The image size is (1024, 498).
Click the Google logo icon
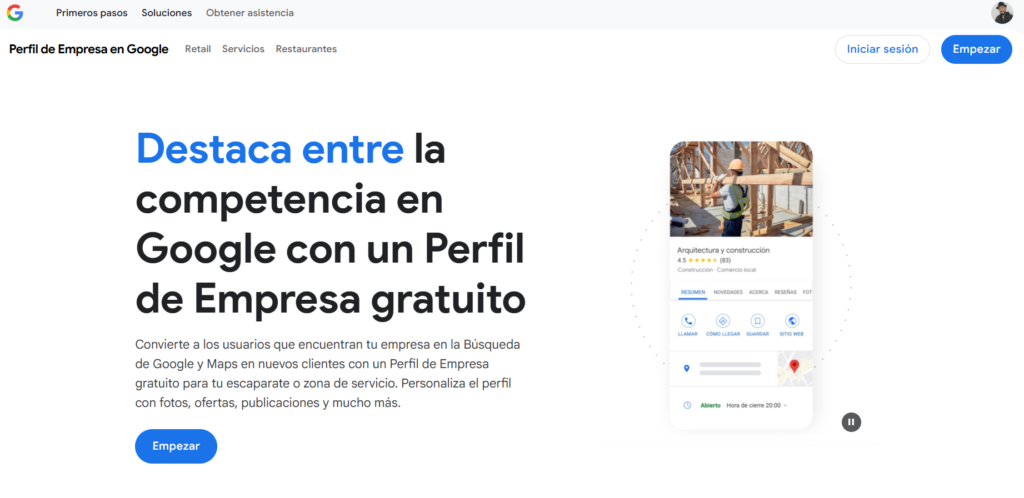click(x=14, y=13)
